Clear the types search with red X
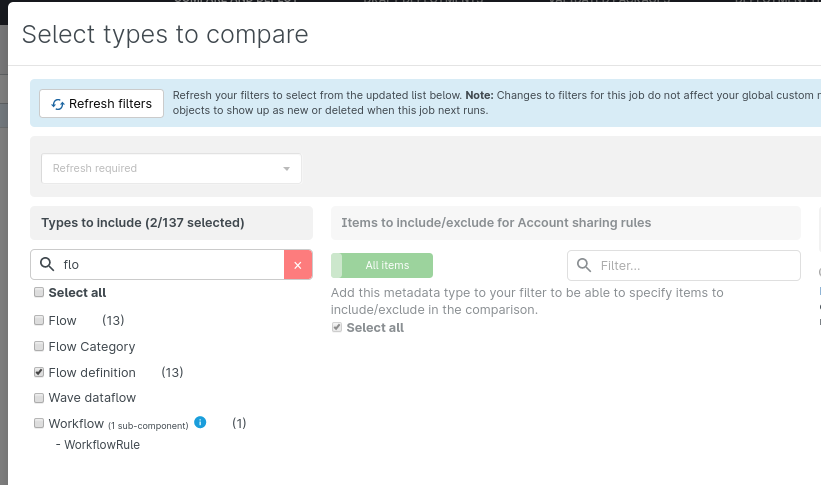This screenshot has width=821, height=485. (297, 265)
